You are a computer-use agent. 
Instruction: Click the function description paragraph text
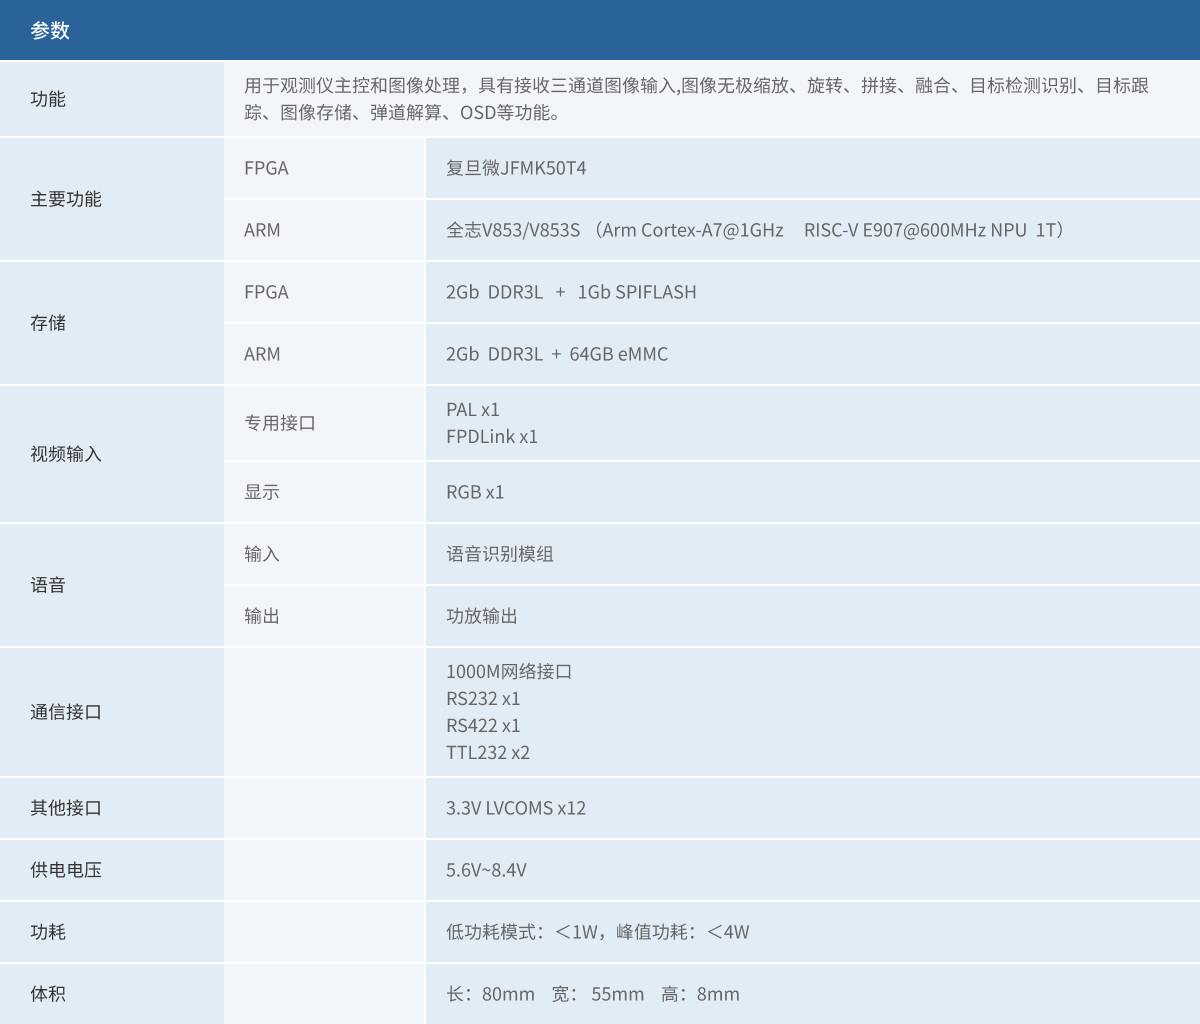tap(696, 99)
